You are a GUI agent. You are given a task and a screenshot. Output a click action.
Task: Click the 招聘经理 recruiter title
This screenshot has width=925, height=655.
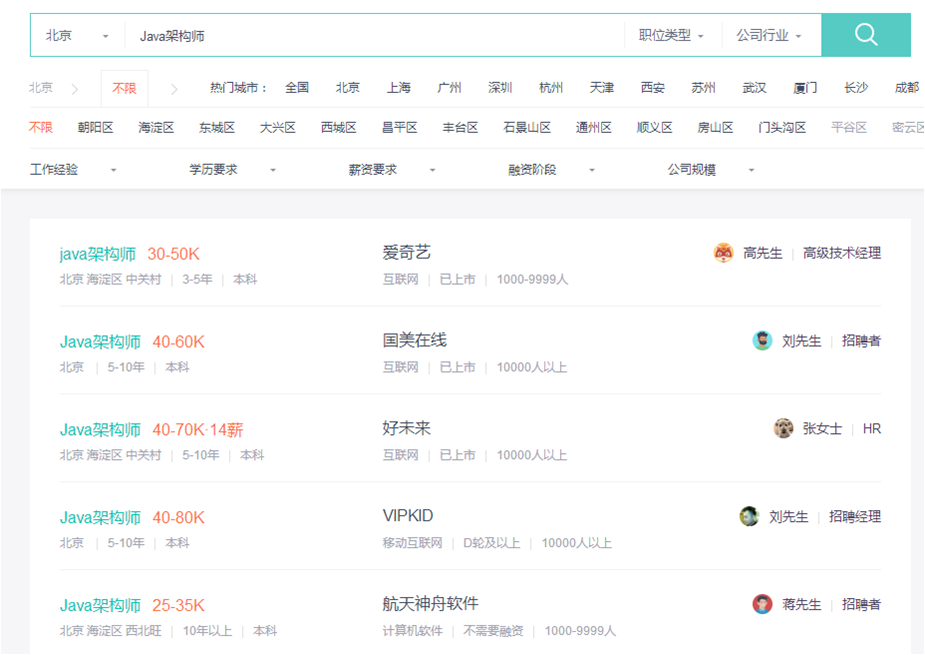(855, 516)
